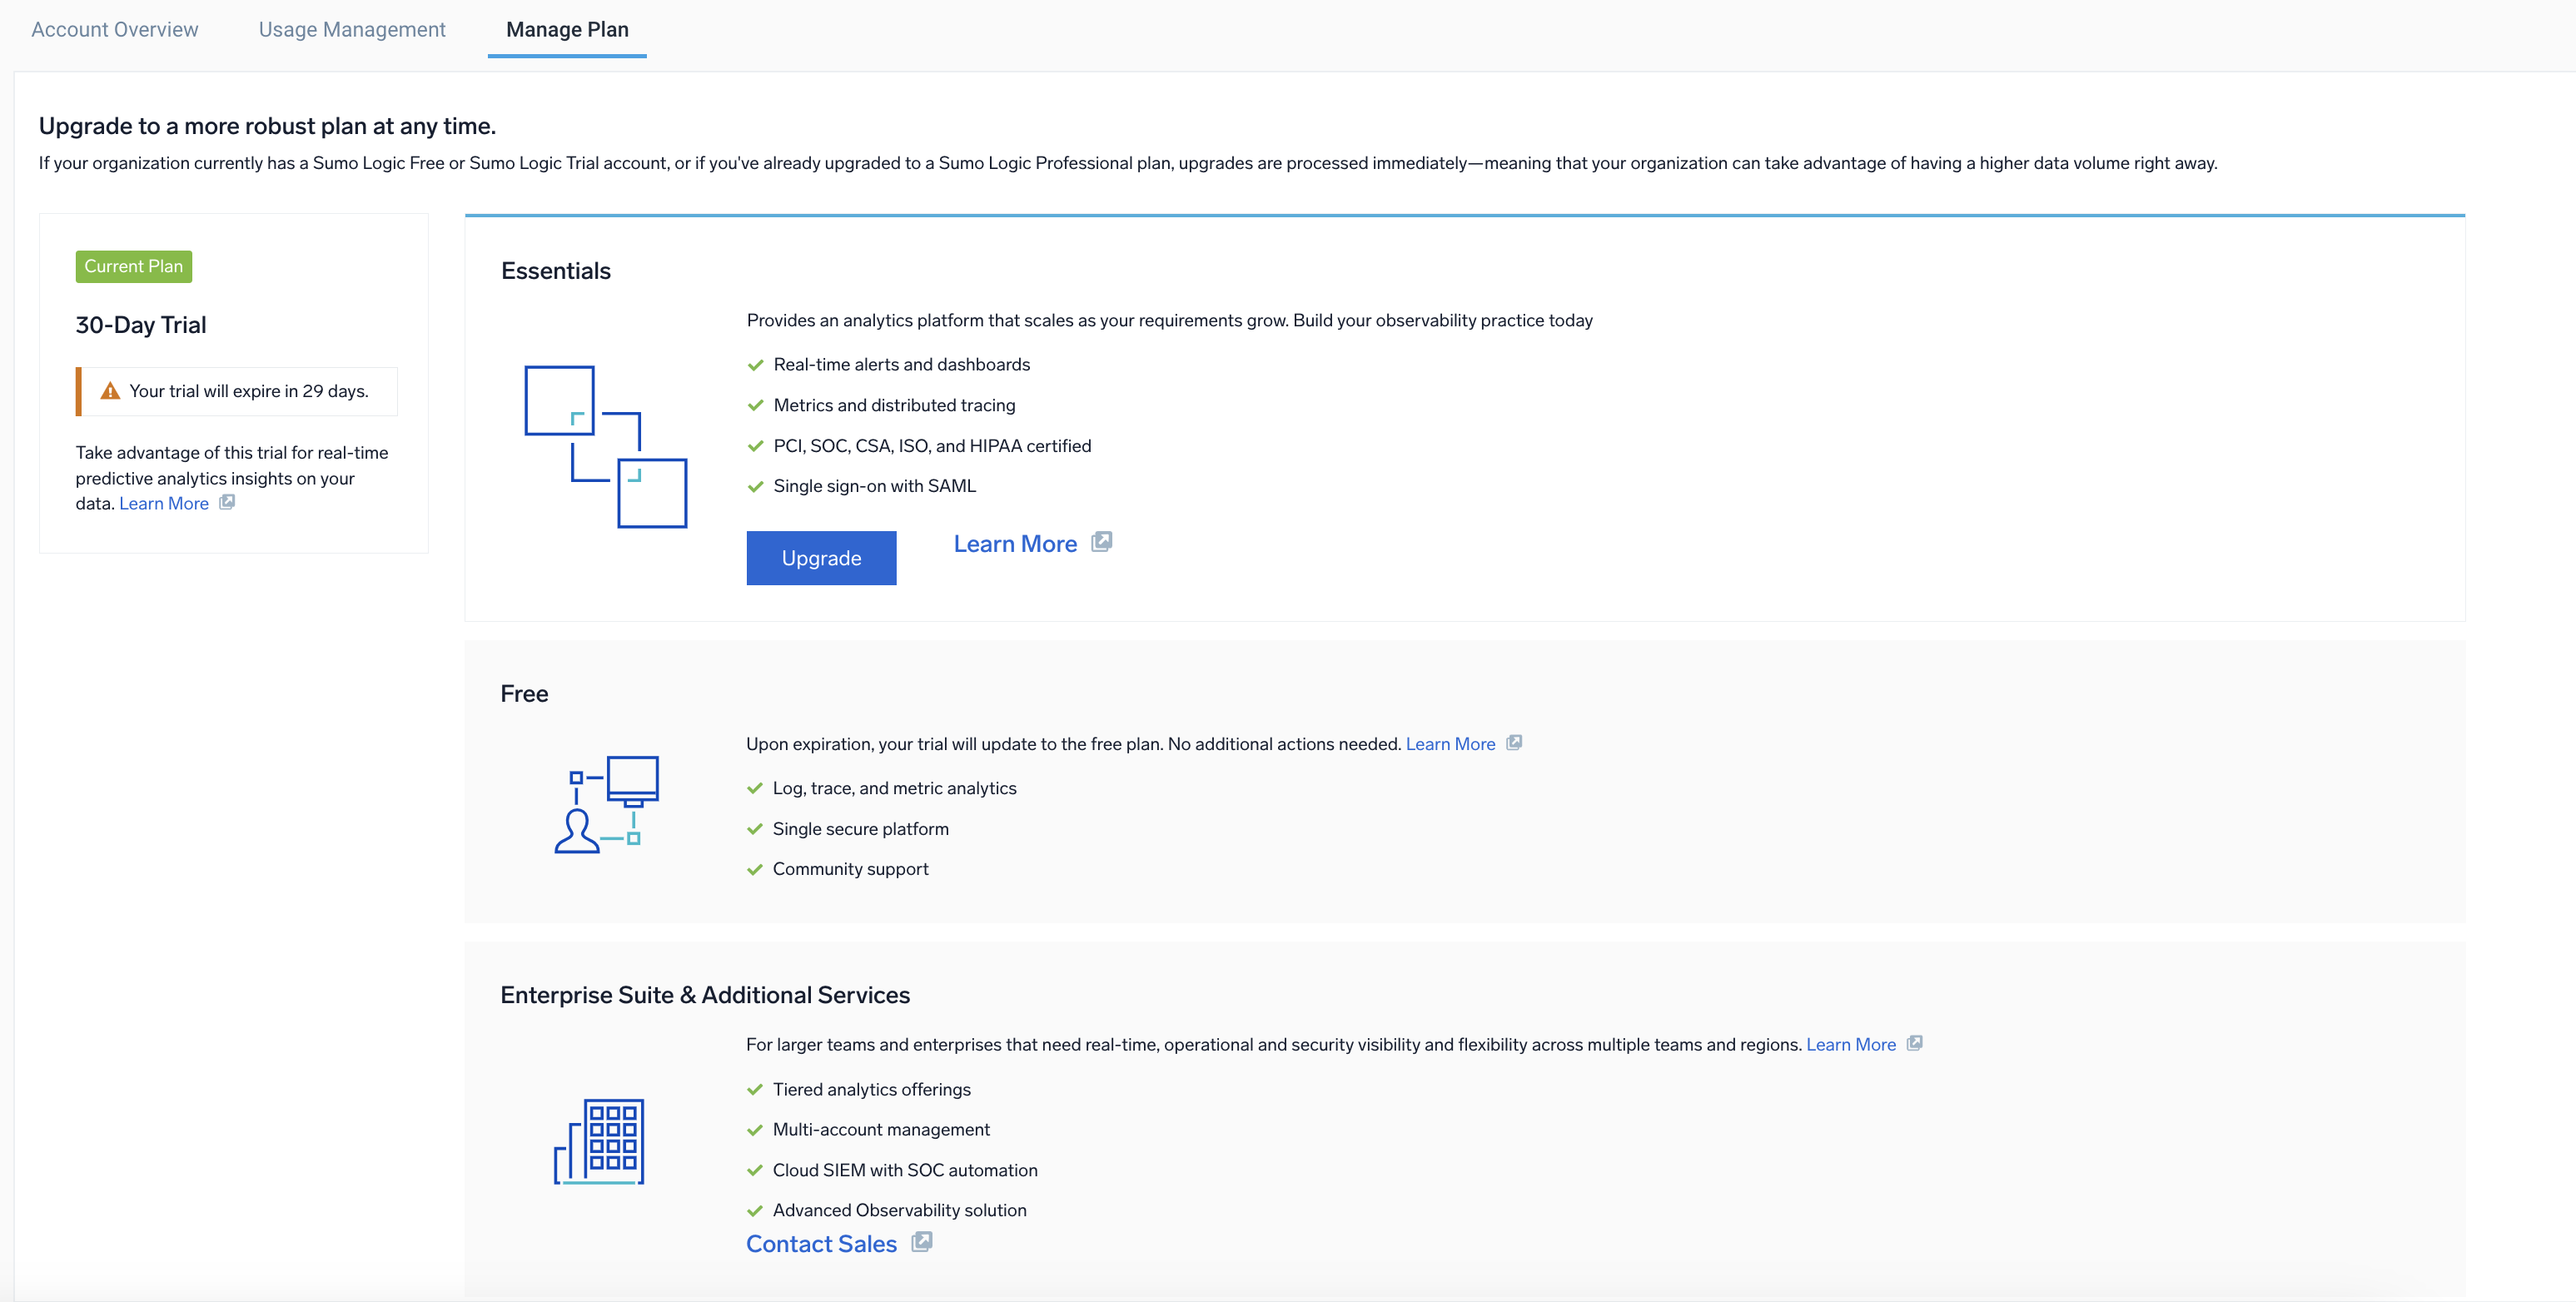
Task: Click the Contact Sales link
Action: [822, 1244]
